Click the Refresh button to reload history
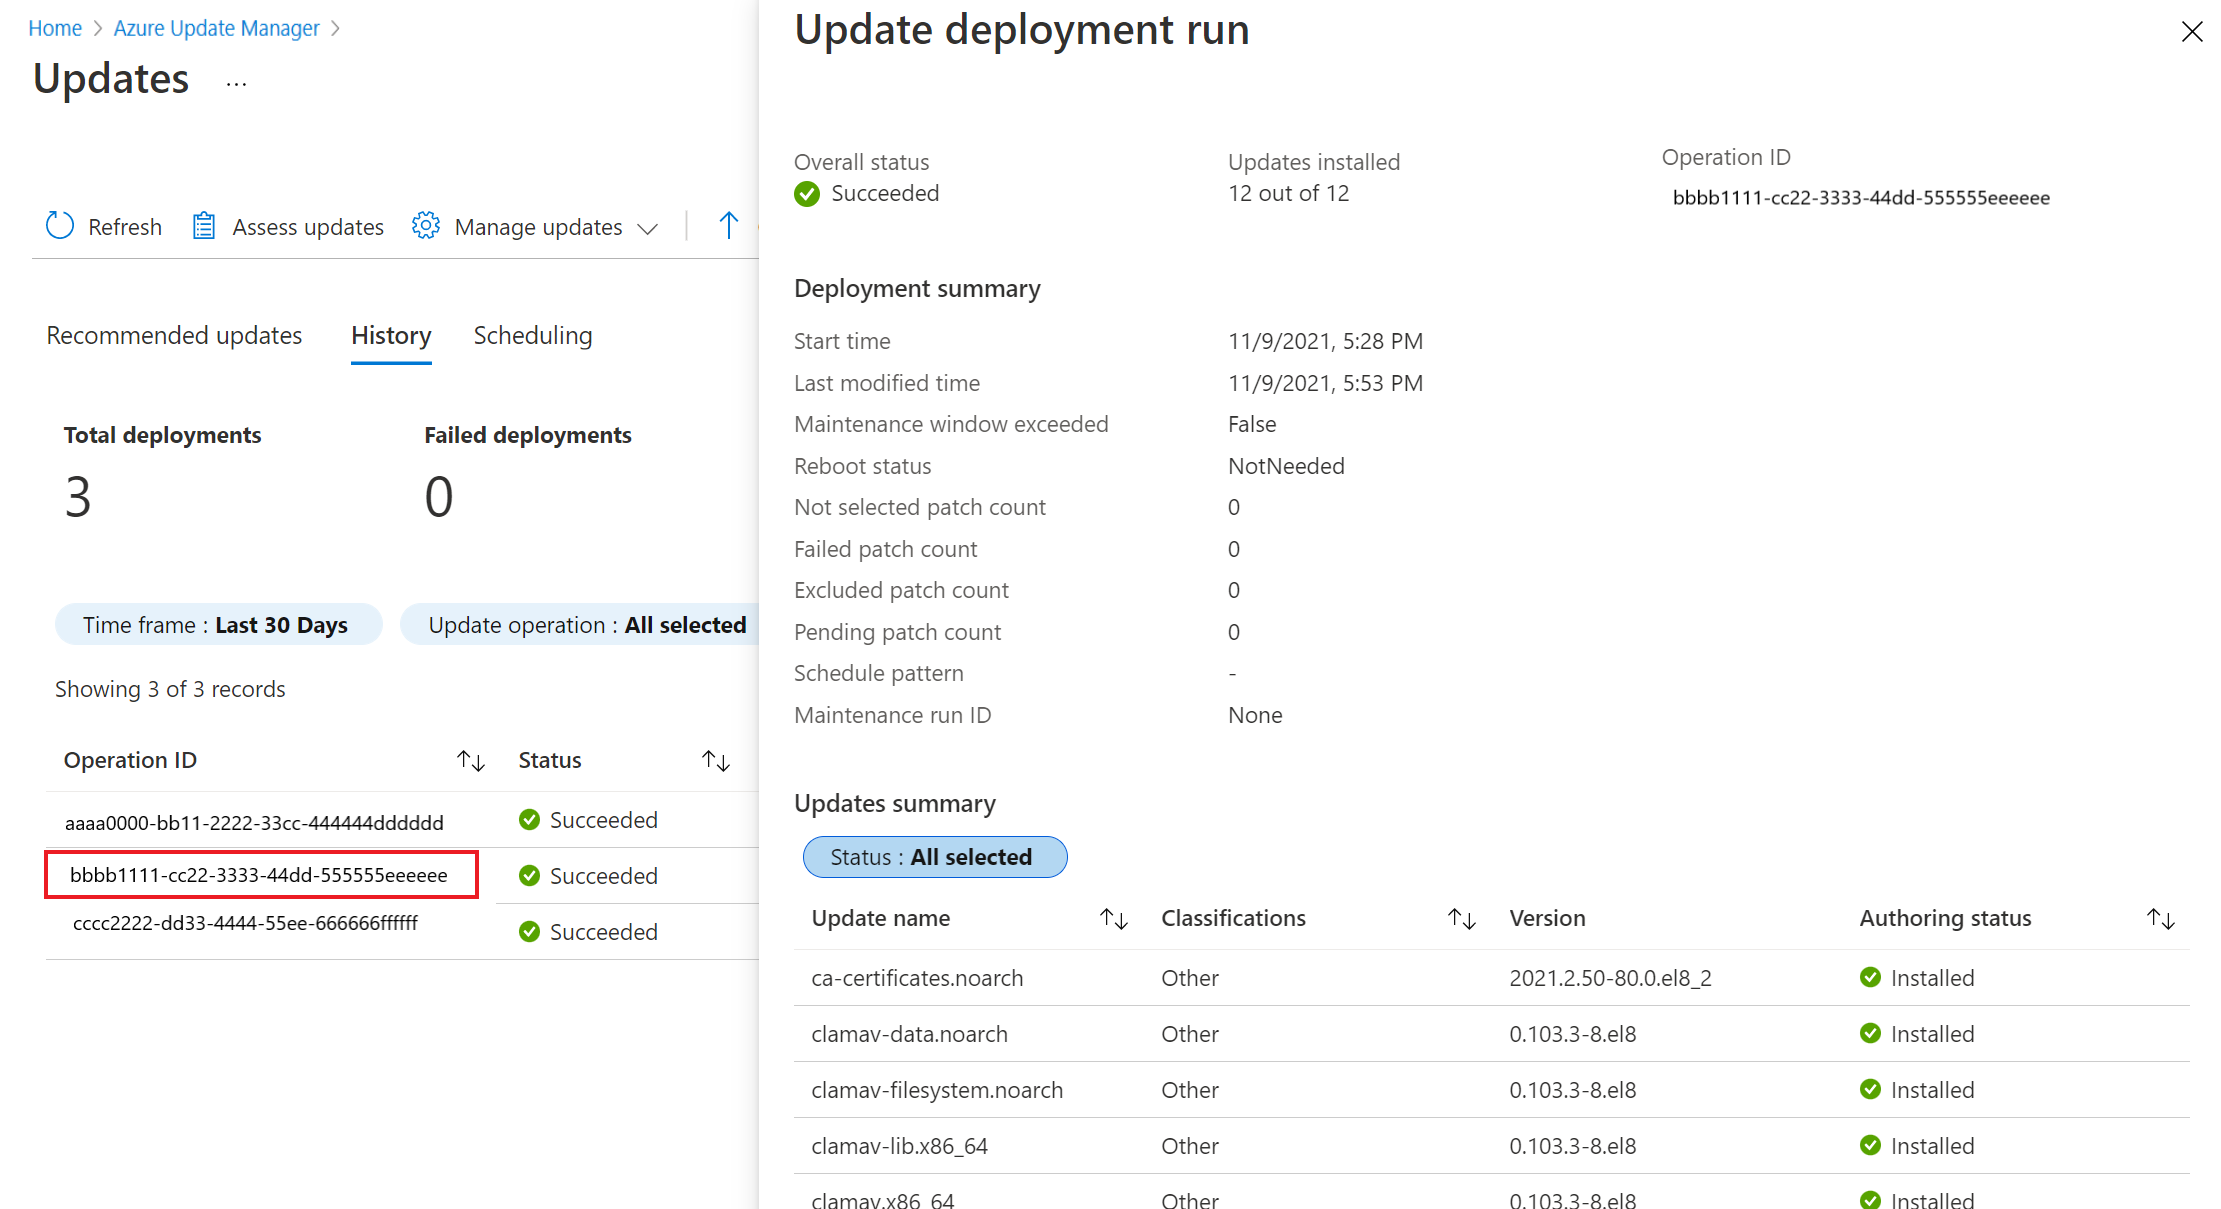 pos(104,225)
